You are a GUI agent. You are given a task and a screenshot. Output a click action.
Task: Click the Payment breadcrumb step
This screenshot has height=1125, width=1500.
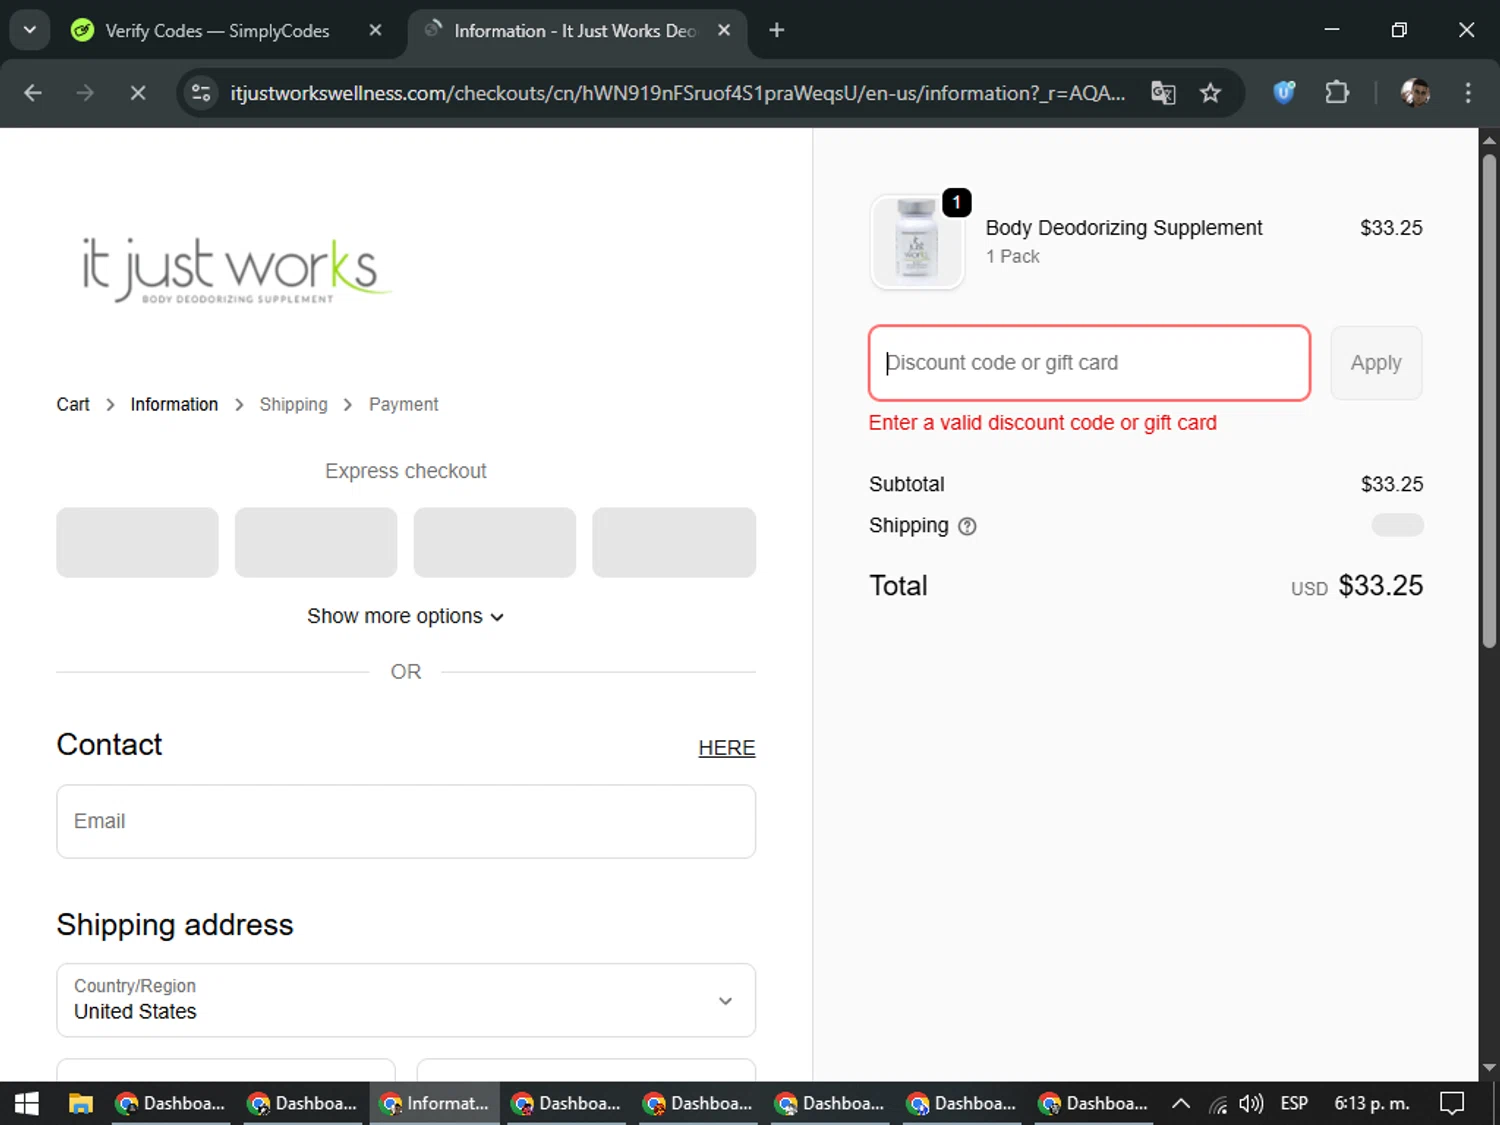(403, 404)
